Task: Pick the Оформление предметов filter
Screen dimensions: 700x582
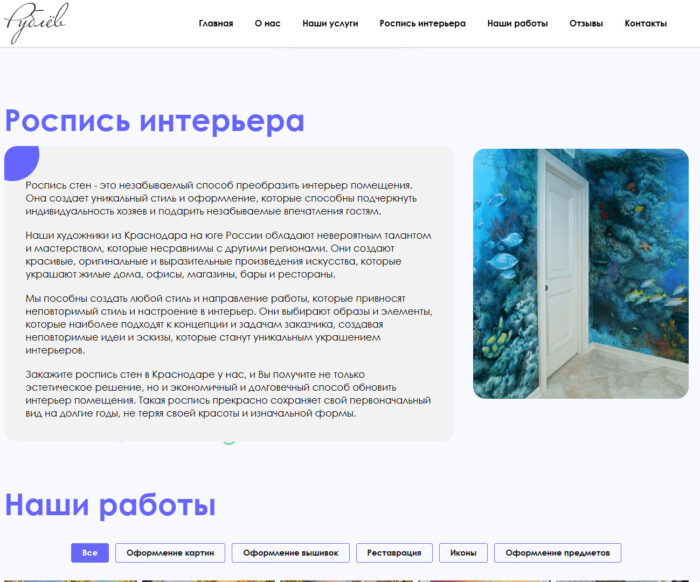Action: (557, 553)
